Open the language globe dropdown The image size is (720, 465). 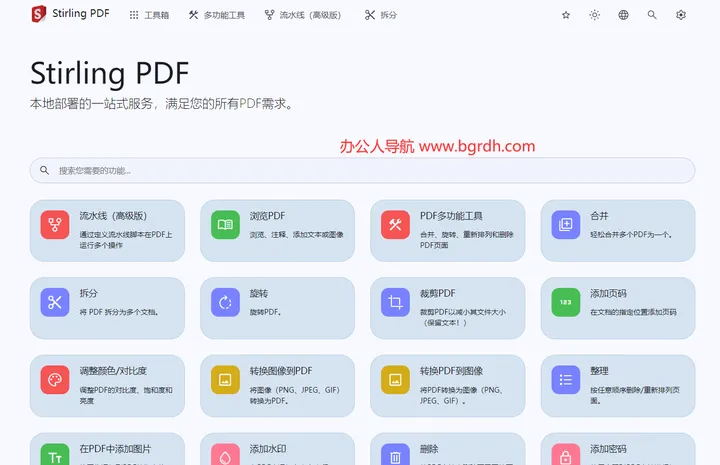623,15
